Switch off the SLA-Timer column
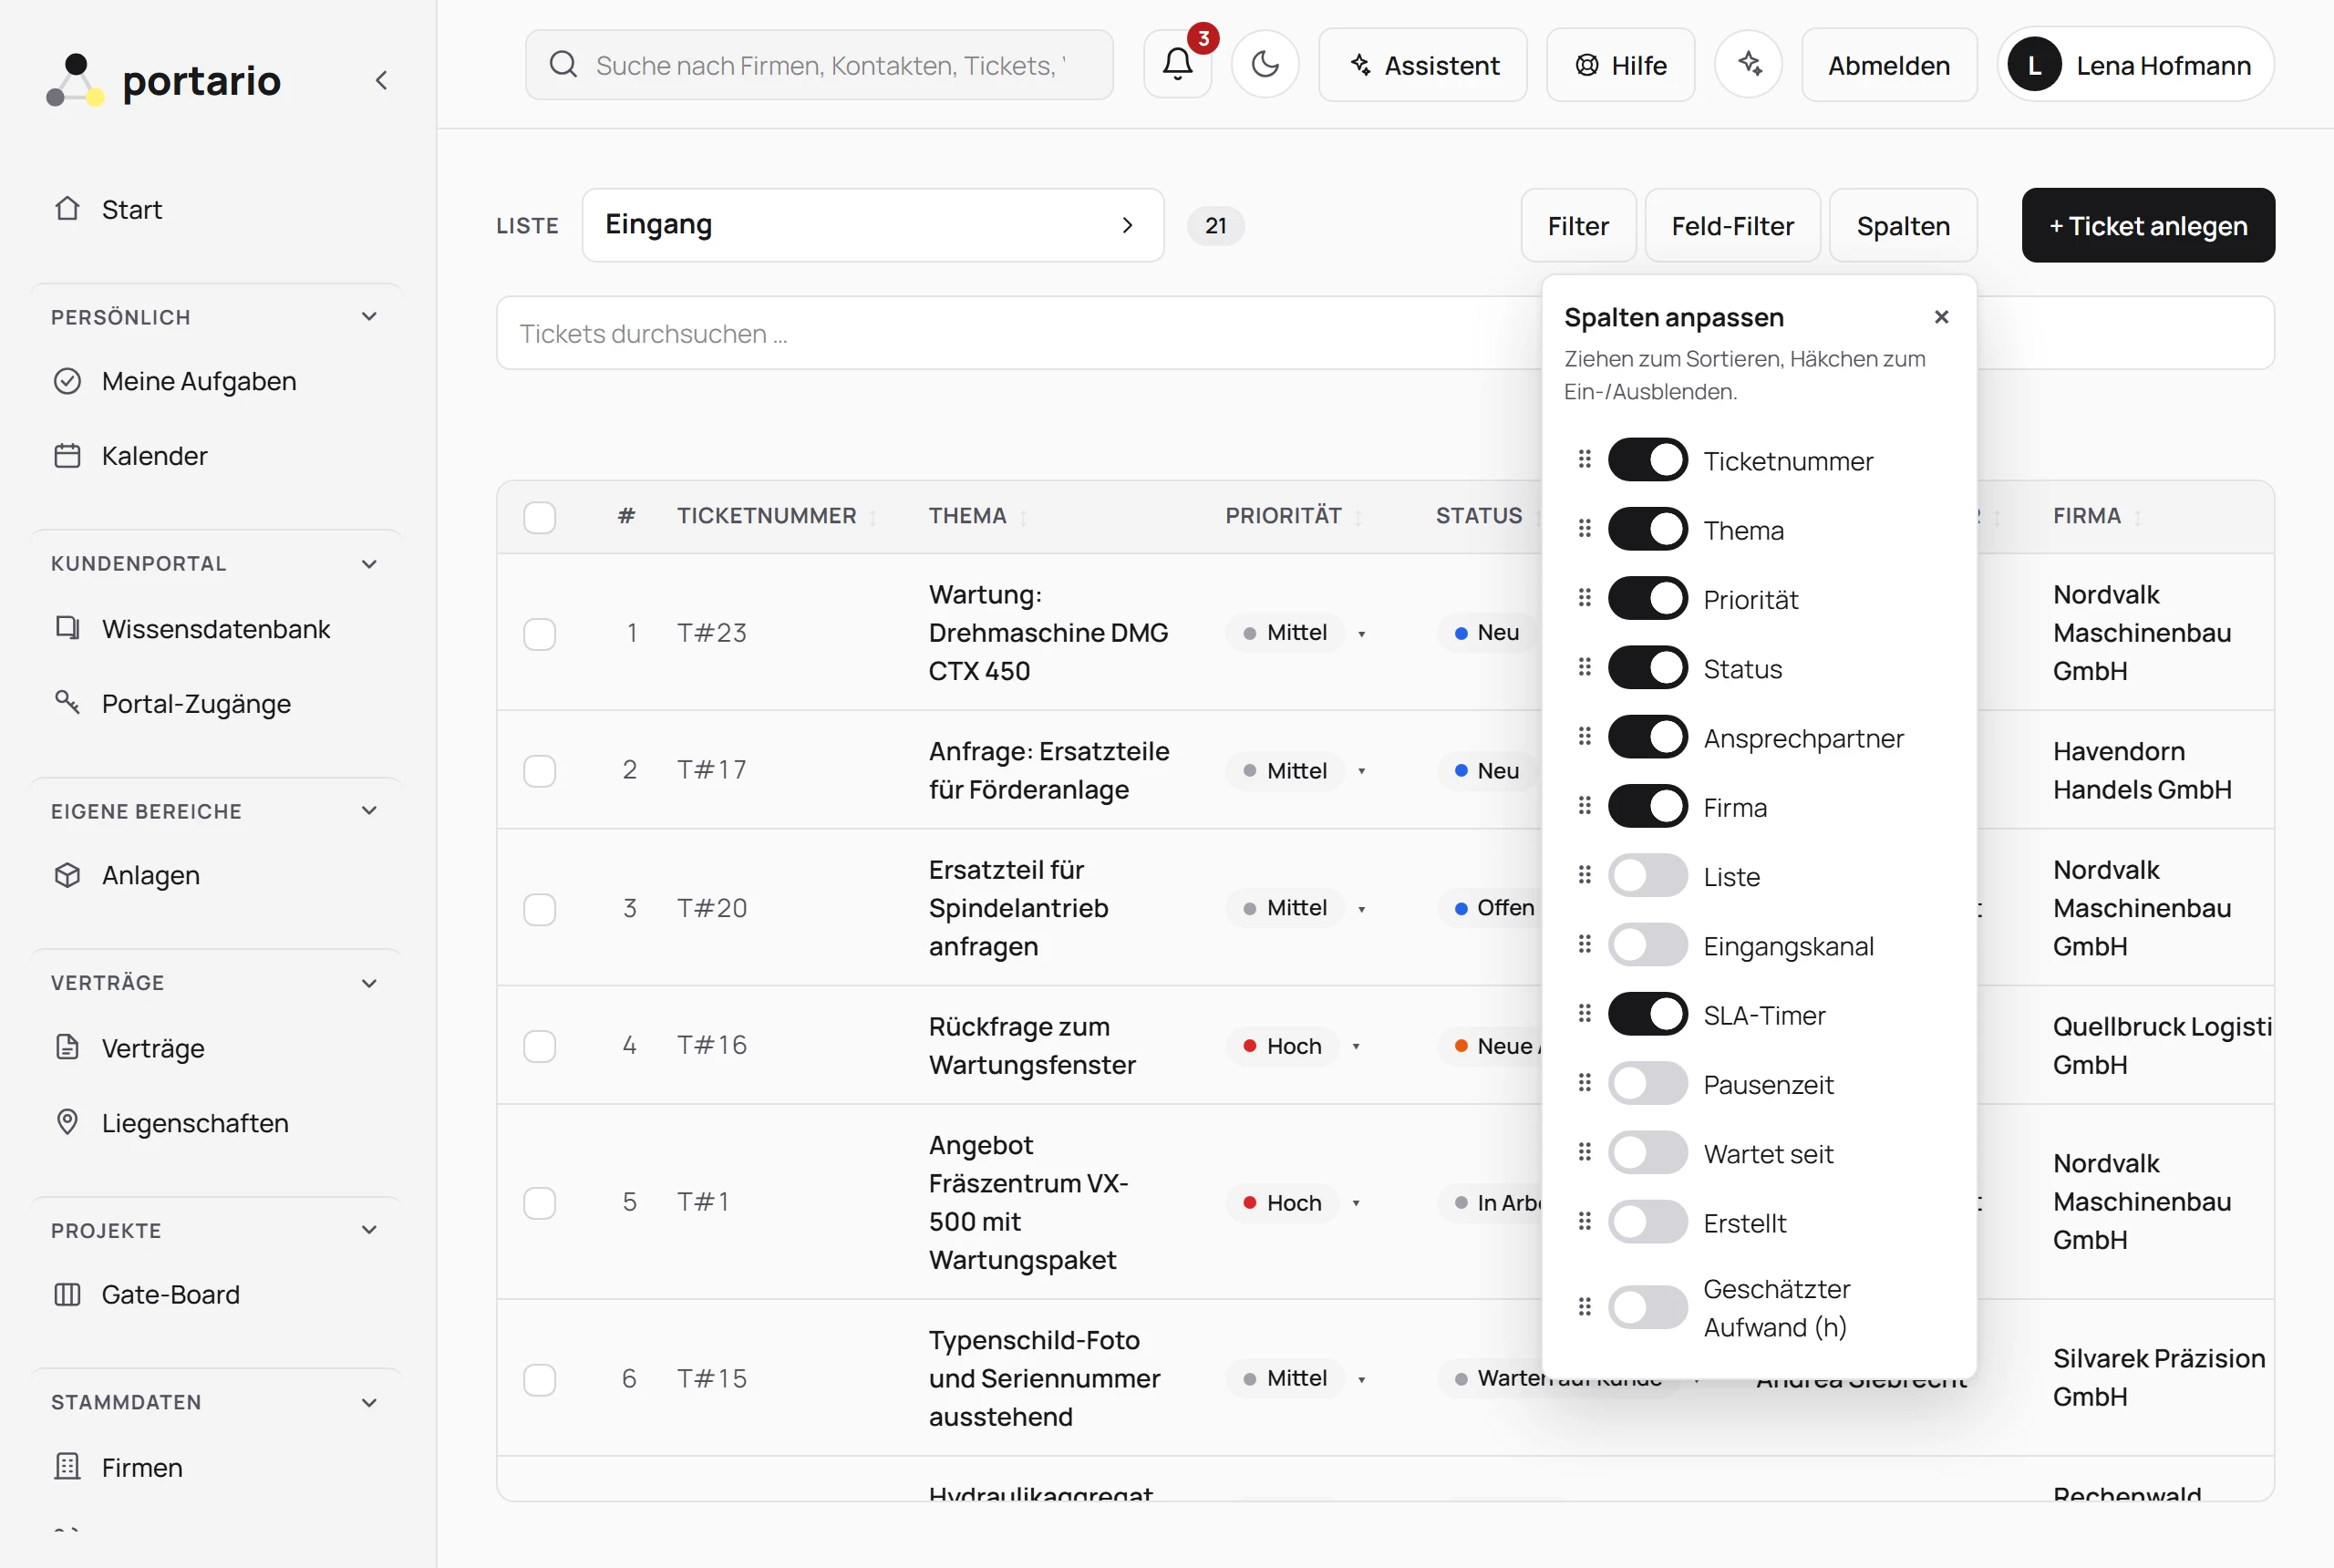2334x1568 pixels. [1647, 1014]
